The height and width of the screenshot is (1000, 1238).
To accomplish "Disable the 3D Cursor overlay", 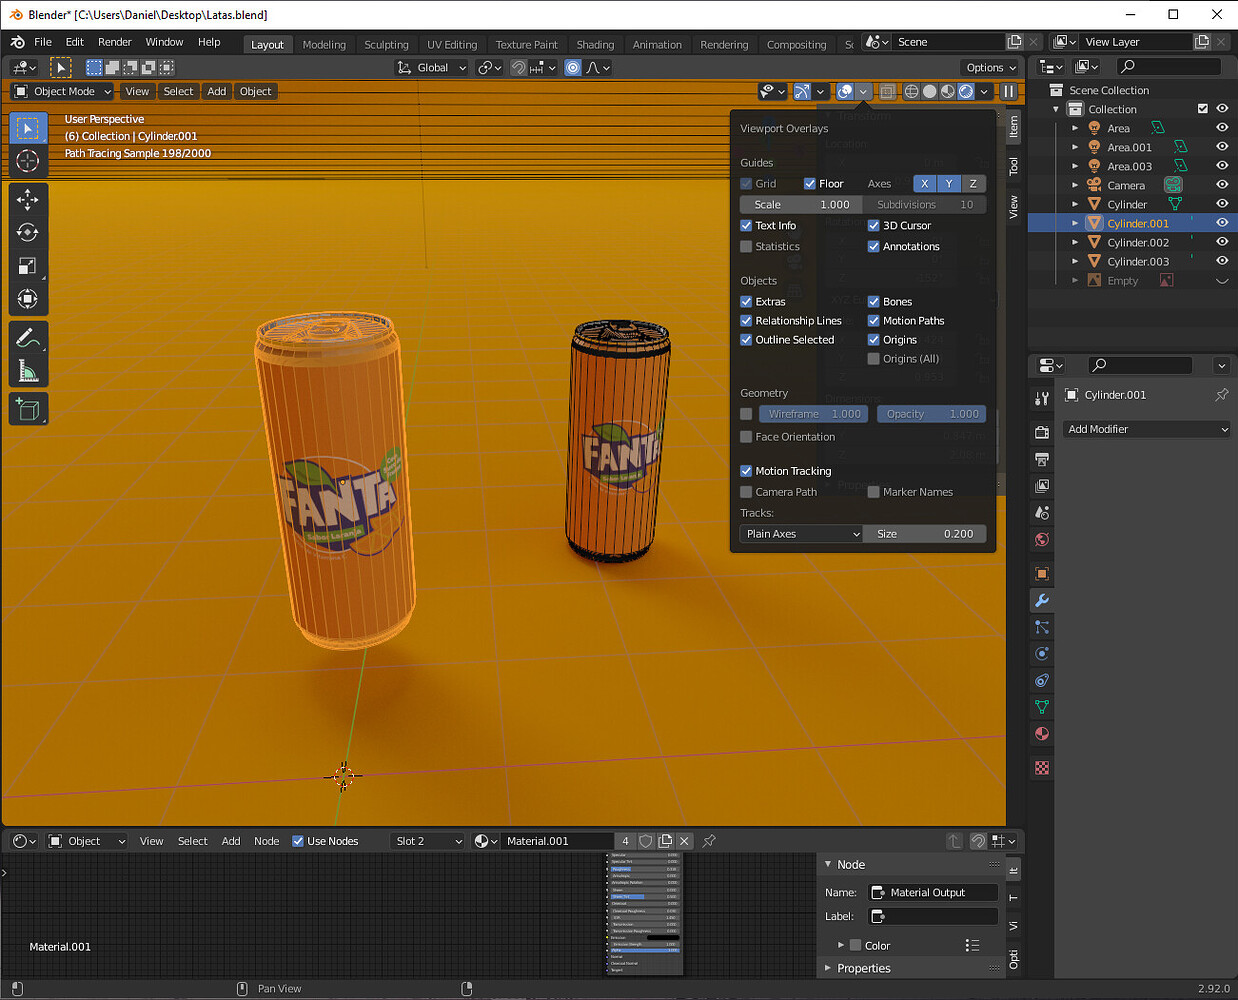I will (x=873, y=226).
